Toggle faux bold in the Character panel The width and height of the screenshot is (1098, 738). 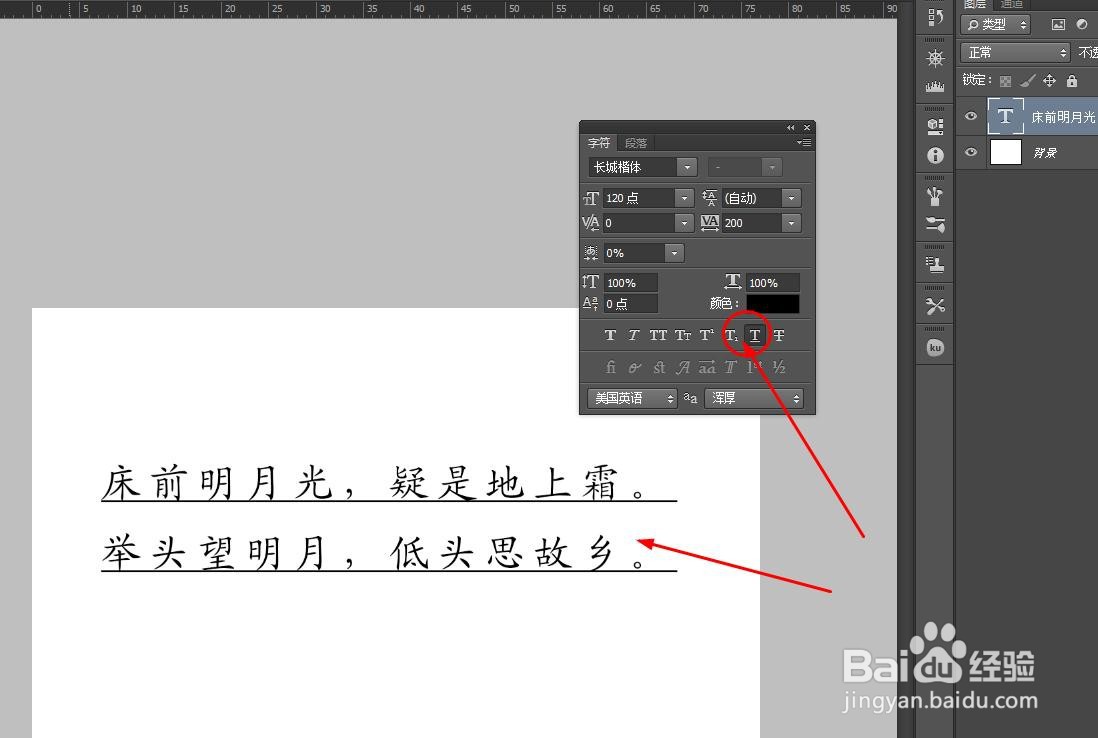[610, 335]
